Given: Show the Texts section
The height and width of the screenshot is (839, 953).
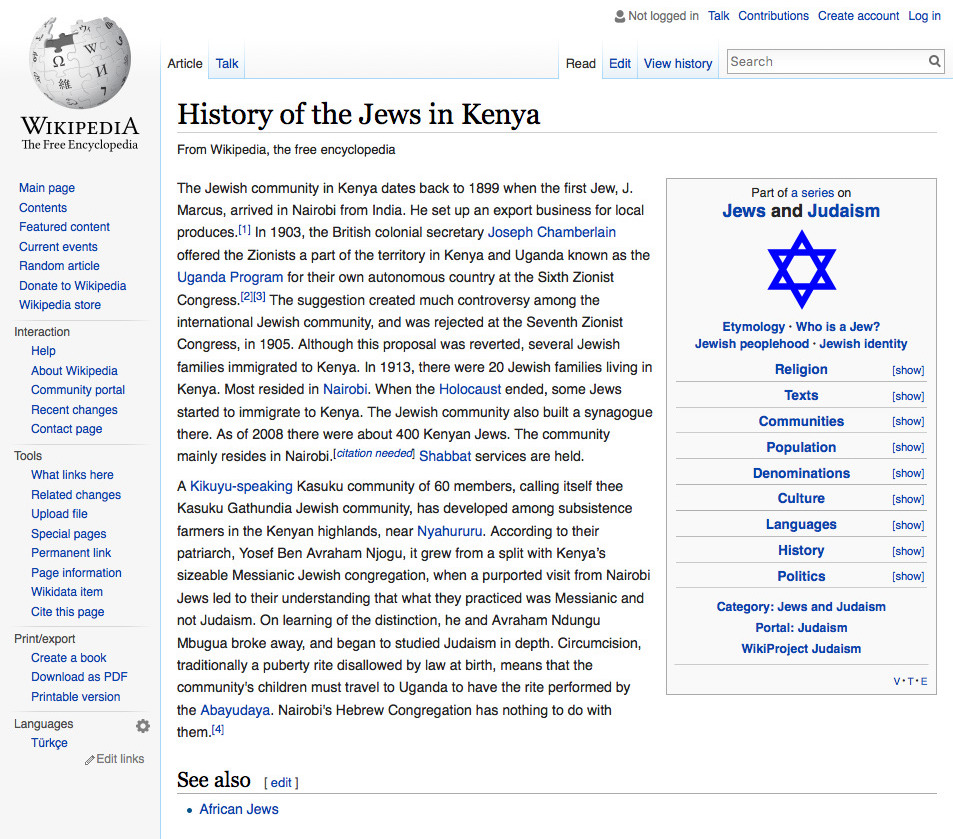Looking at the screenshot, I should 907,396.
